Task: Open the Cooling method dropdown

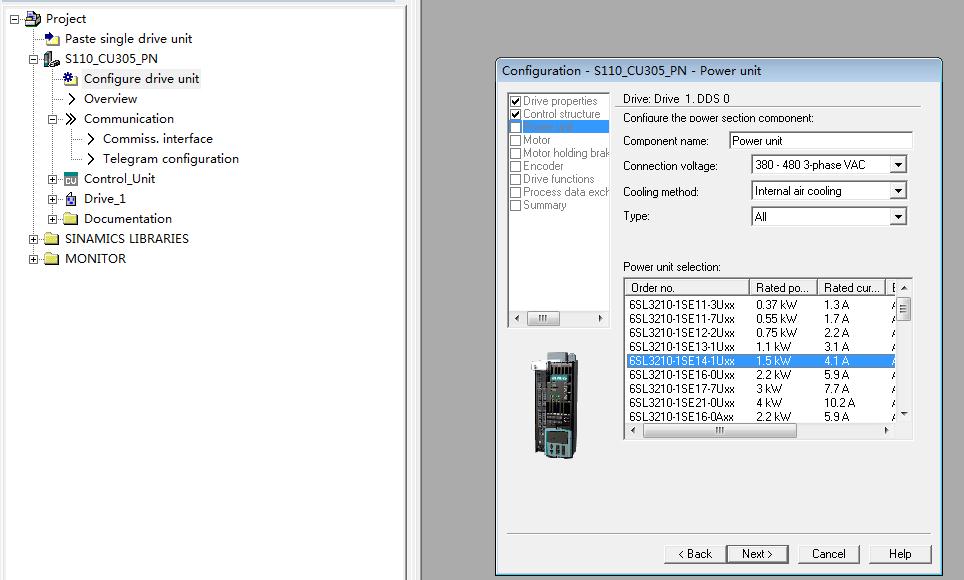Action: (x=898, y=191)
